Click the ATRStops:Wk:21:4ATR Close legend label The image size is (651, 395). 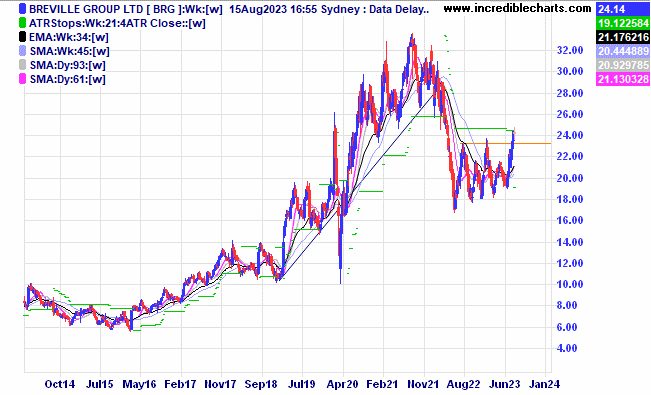117,23
